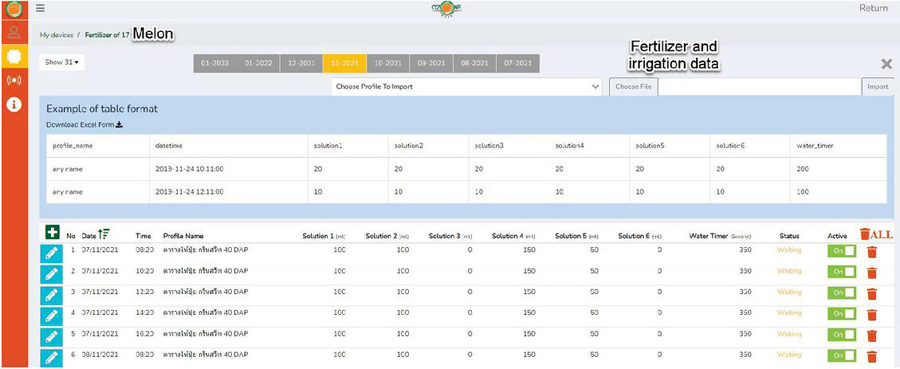Click Download Excel Form link
Viewport: 900px width, 369px height.
click(85, 125)
